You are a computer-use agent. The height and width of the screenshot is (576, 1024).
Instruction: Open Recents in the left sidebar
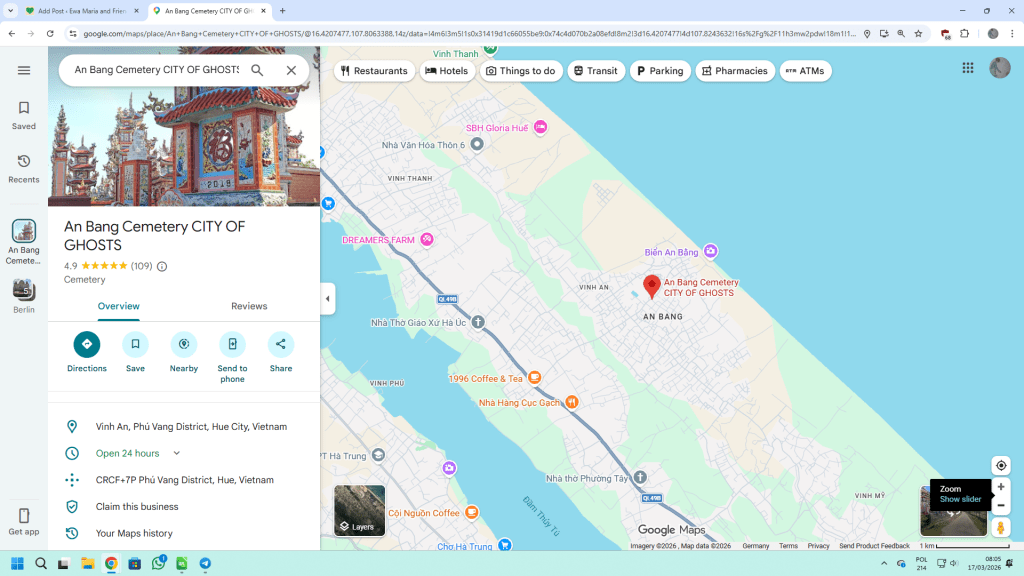click(24, 168)
